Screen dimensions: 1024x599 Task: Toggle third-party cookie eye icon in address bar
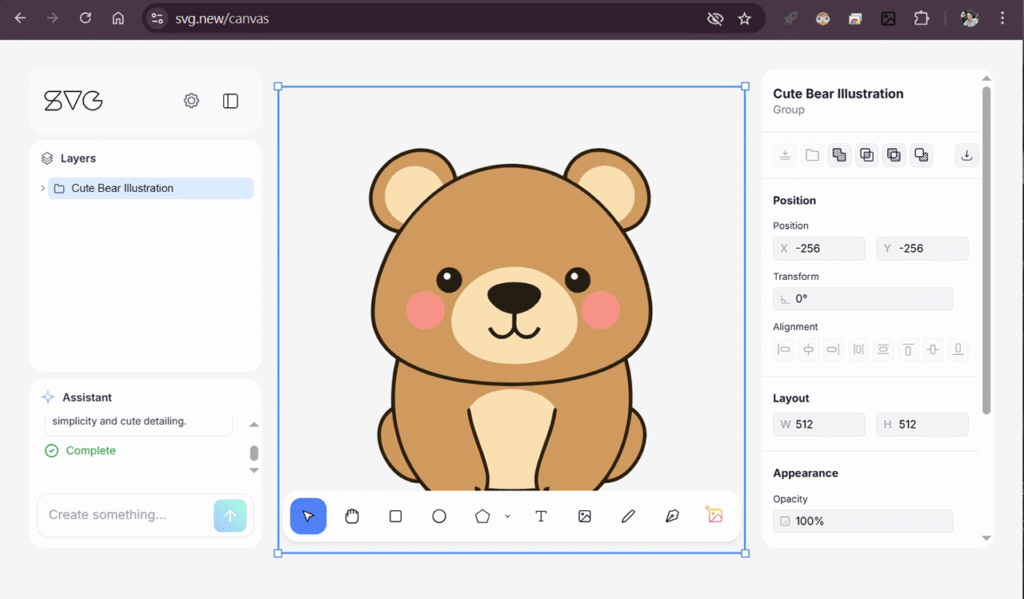click(714, 18)
